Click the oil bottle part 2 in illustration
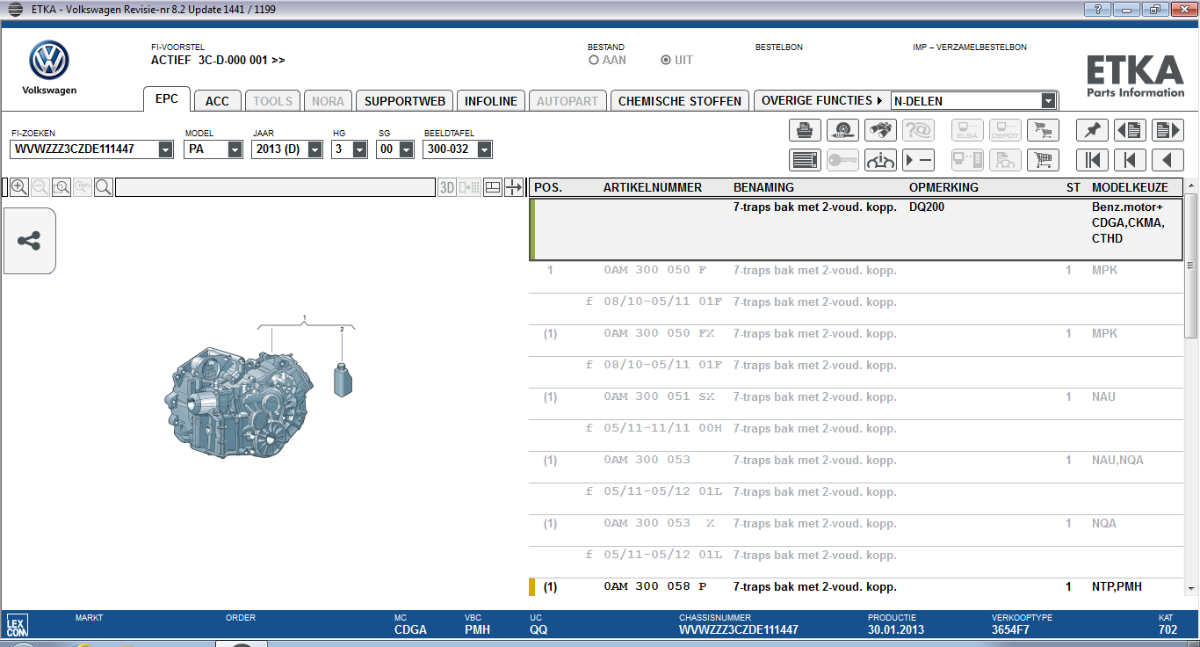1200x647 pixels. tap(342, 378)
